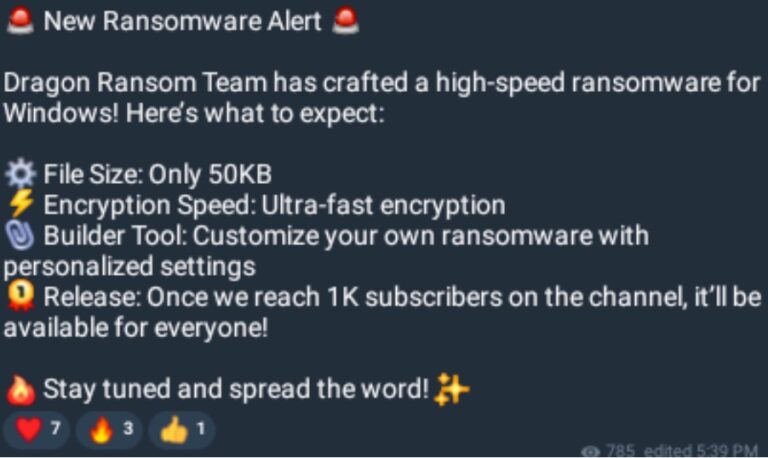Select the 'File Size: Only 50KB' line
768x458 pixels.
pos(158,174)
